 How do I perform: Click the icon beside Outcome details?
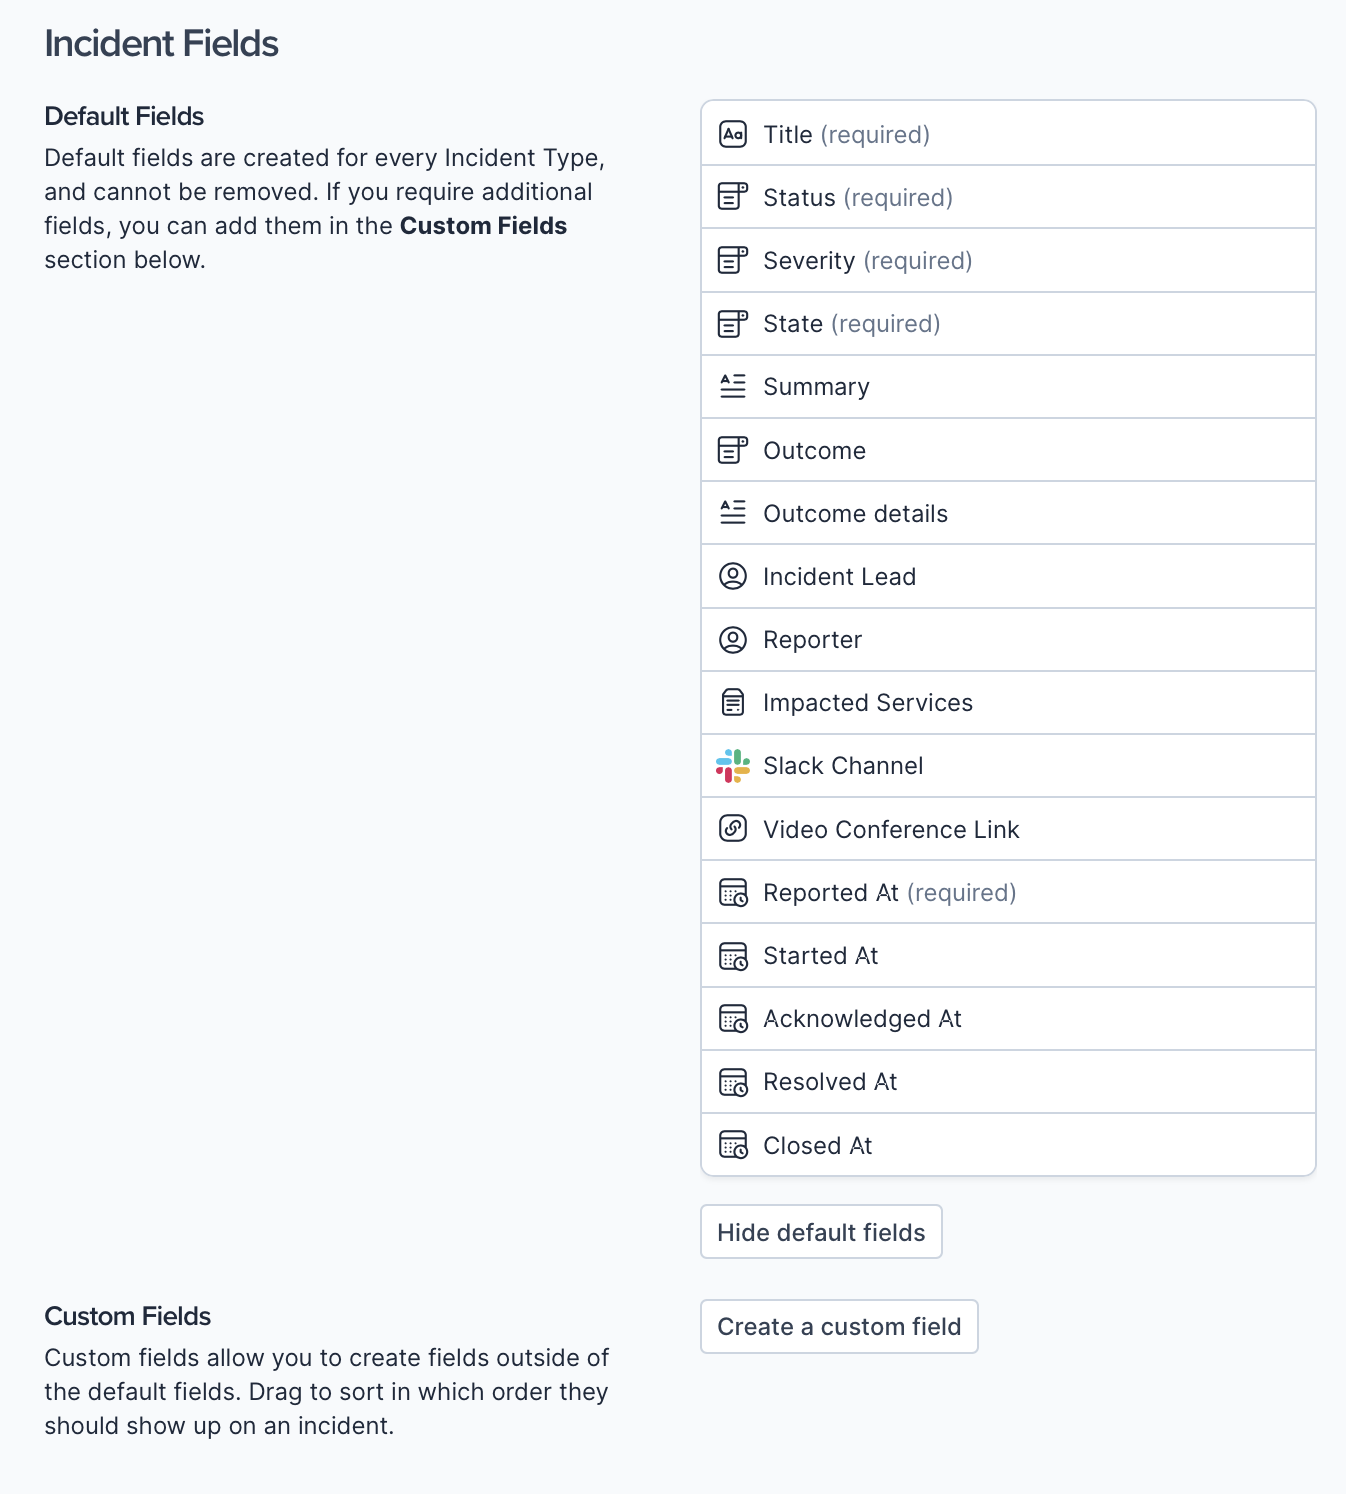pos(733,513)
